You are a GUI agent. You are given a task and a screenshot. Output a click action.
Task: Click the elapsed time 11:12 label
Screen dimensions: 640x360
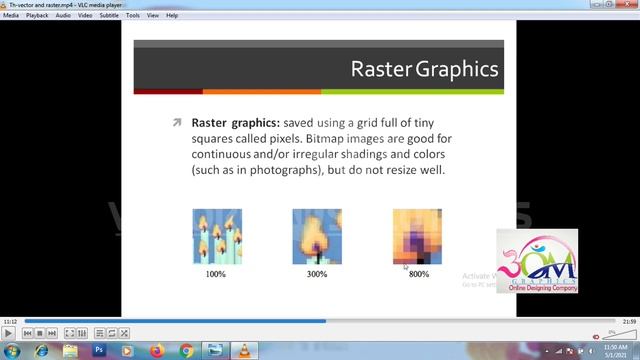[x=11, y=322]
